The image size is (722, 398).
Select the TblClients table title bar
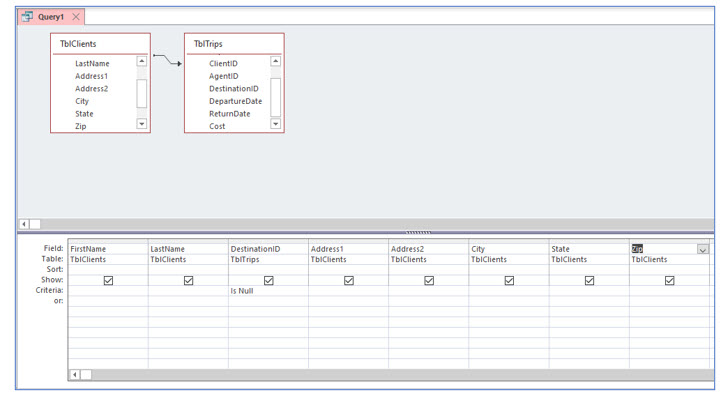(x=100, y=44)
